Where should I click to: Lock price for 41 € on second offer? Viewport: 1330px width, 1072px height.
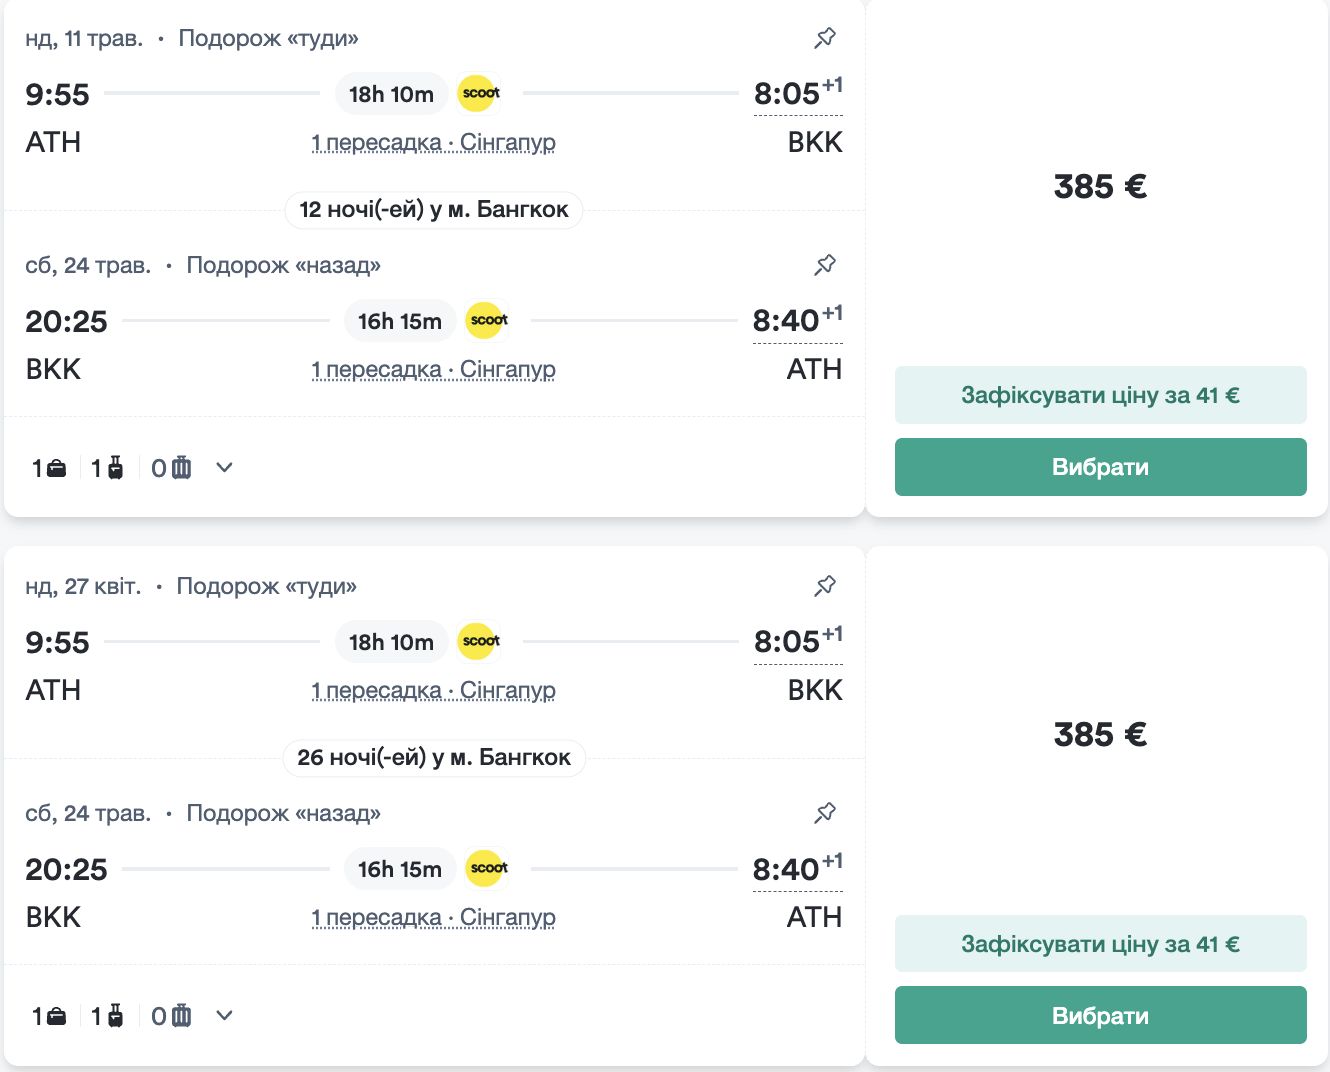1100,944
